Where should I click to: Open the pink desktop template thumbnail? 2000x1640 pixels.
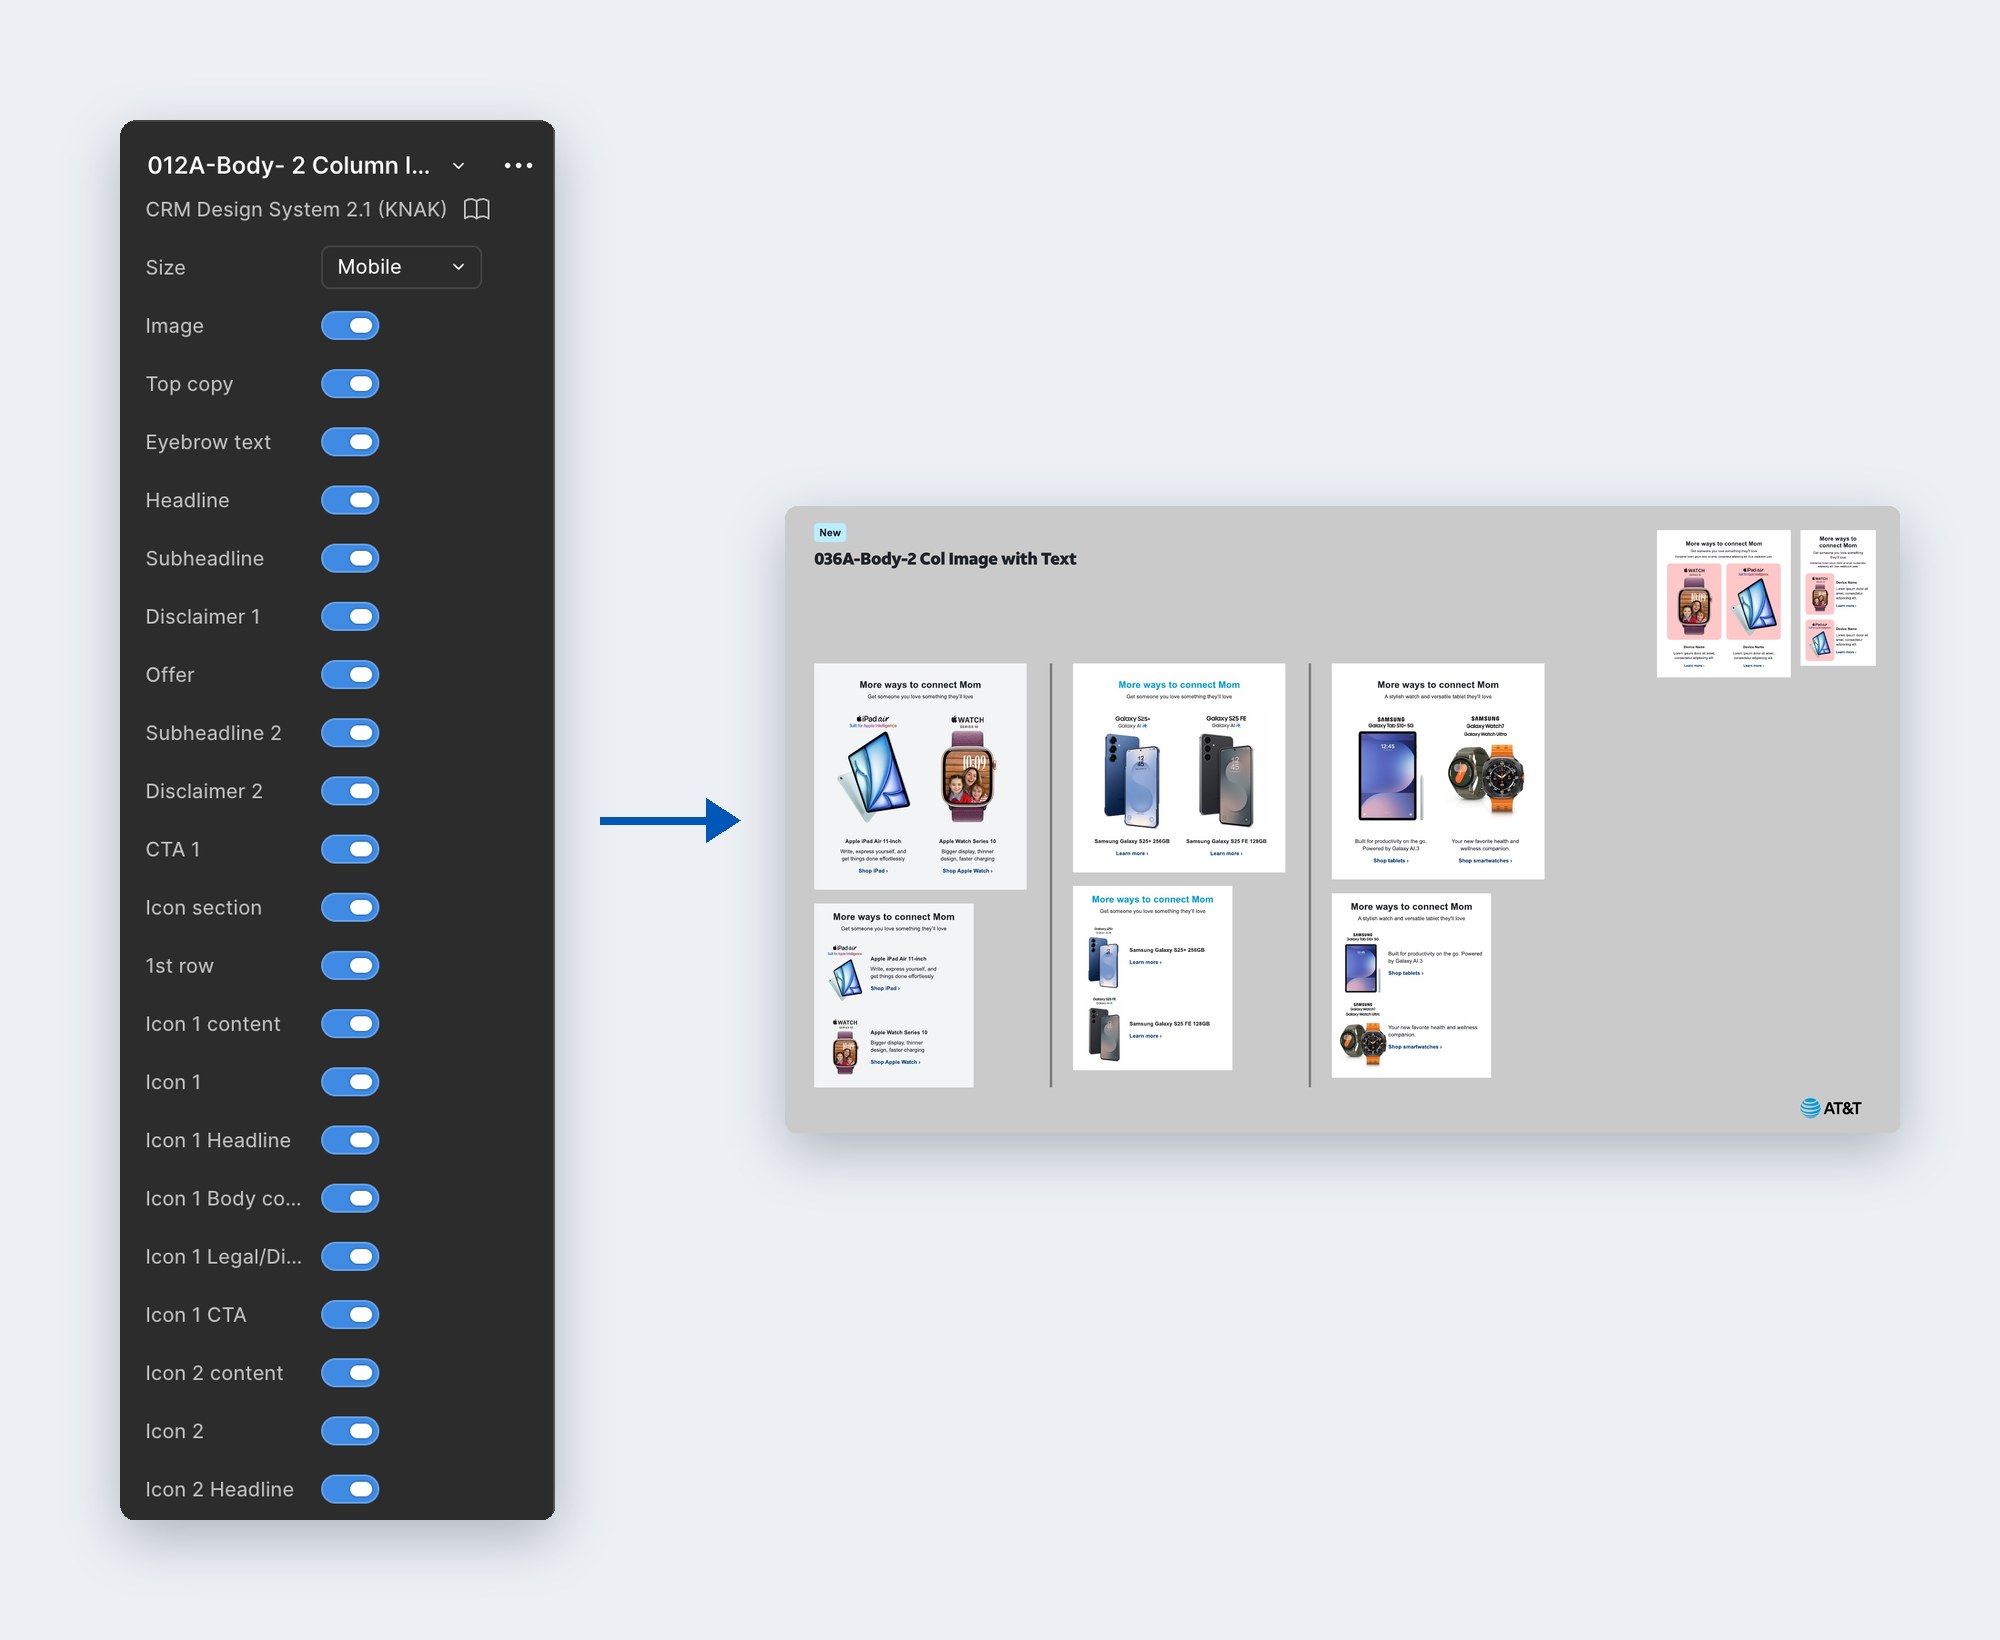pos(1724,604)
